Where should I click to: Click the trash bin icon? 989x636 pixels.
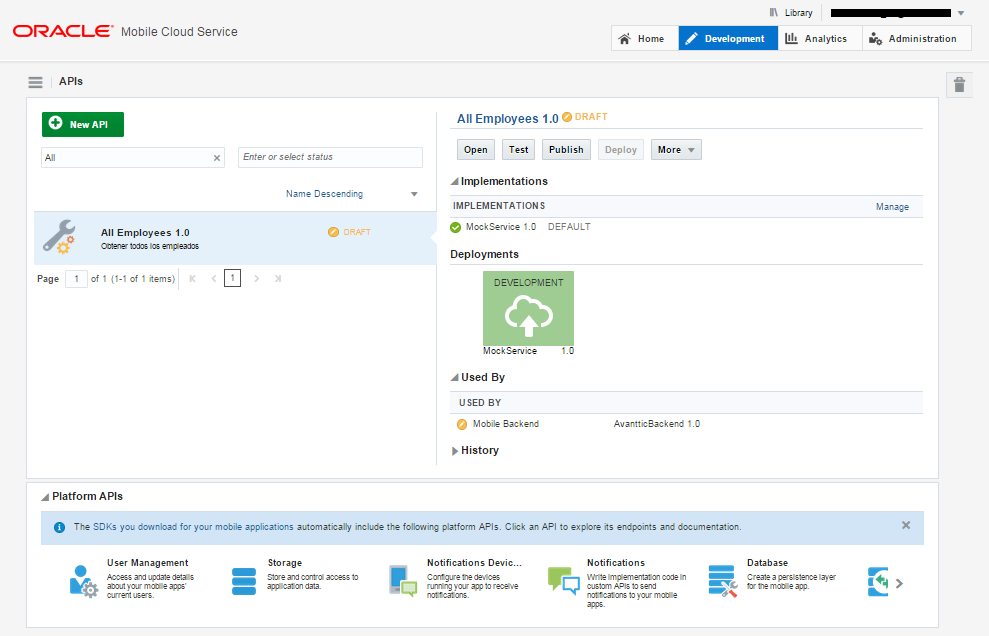point(959,85)
